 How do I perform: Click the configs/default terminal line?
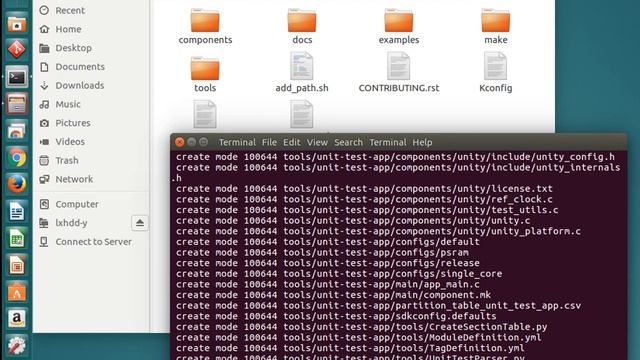(328, 242)
